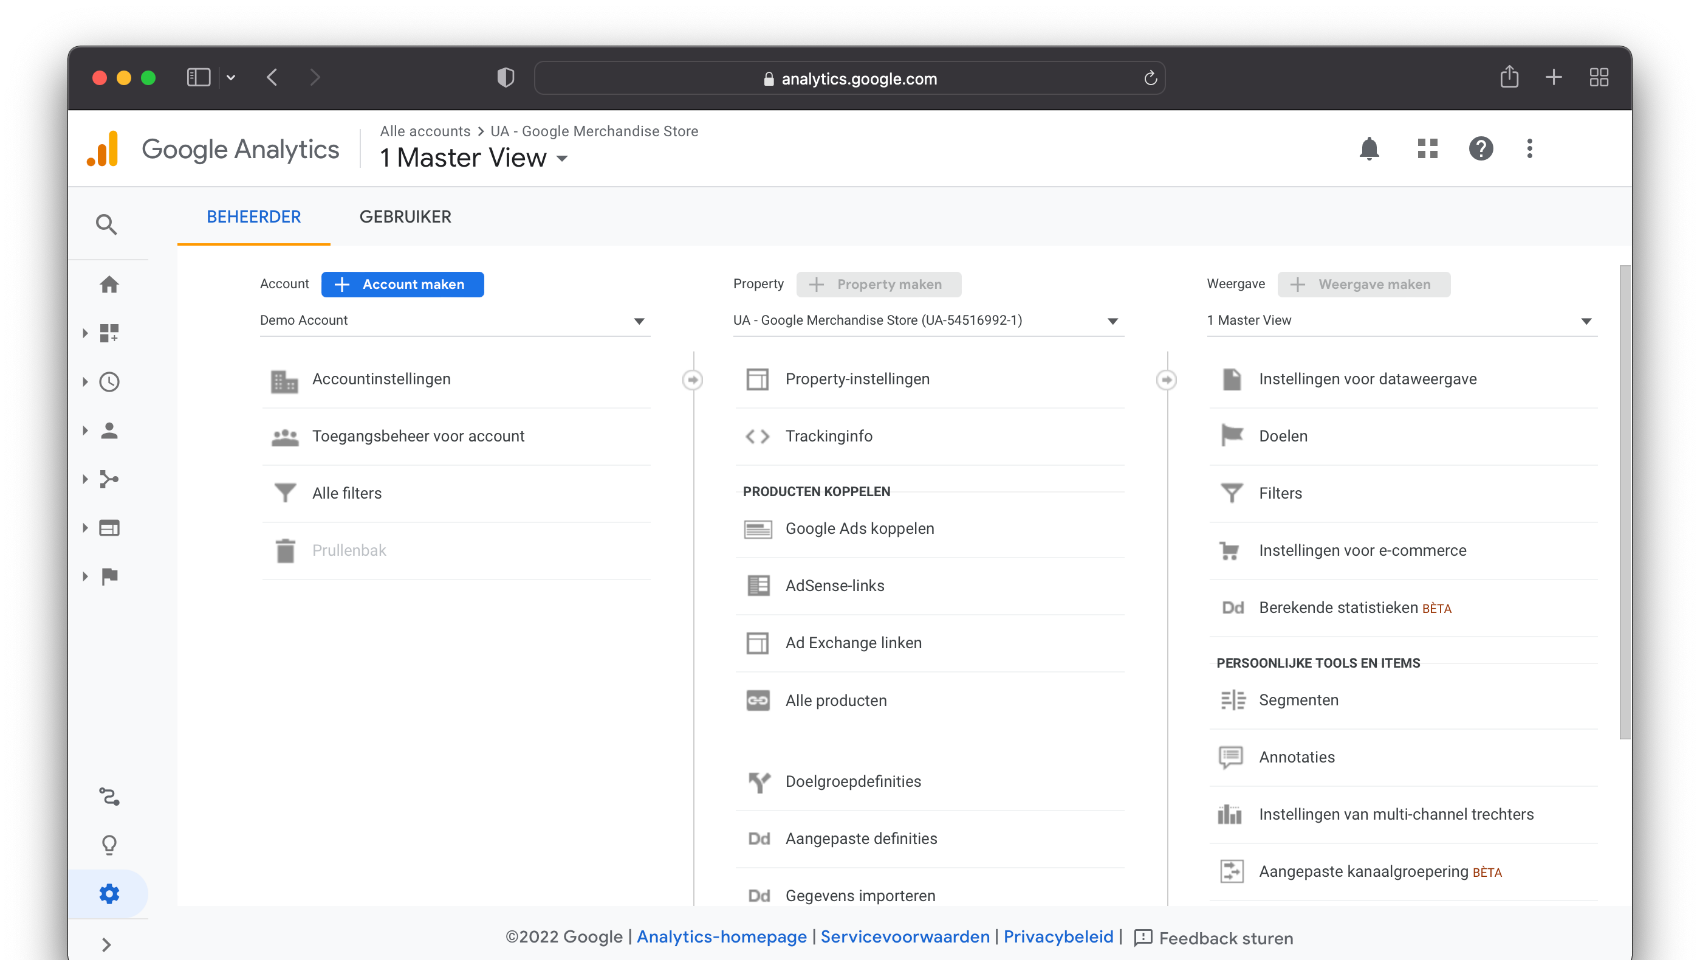Image resolution: width=1700 pixels, height=960 pixels.
Task: Open the Privacybeleid link
Action: tap(1058, 937)
